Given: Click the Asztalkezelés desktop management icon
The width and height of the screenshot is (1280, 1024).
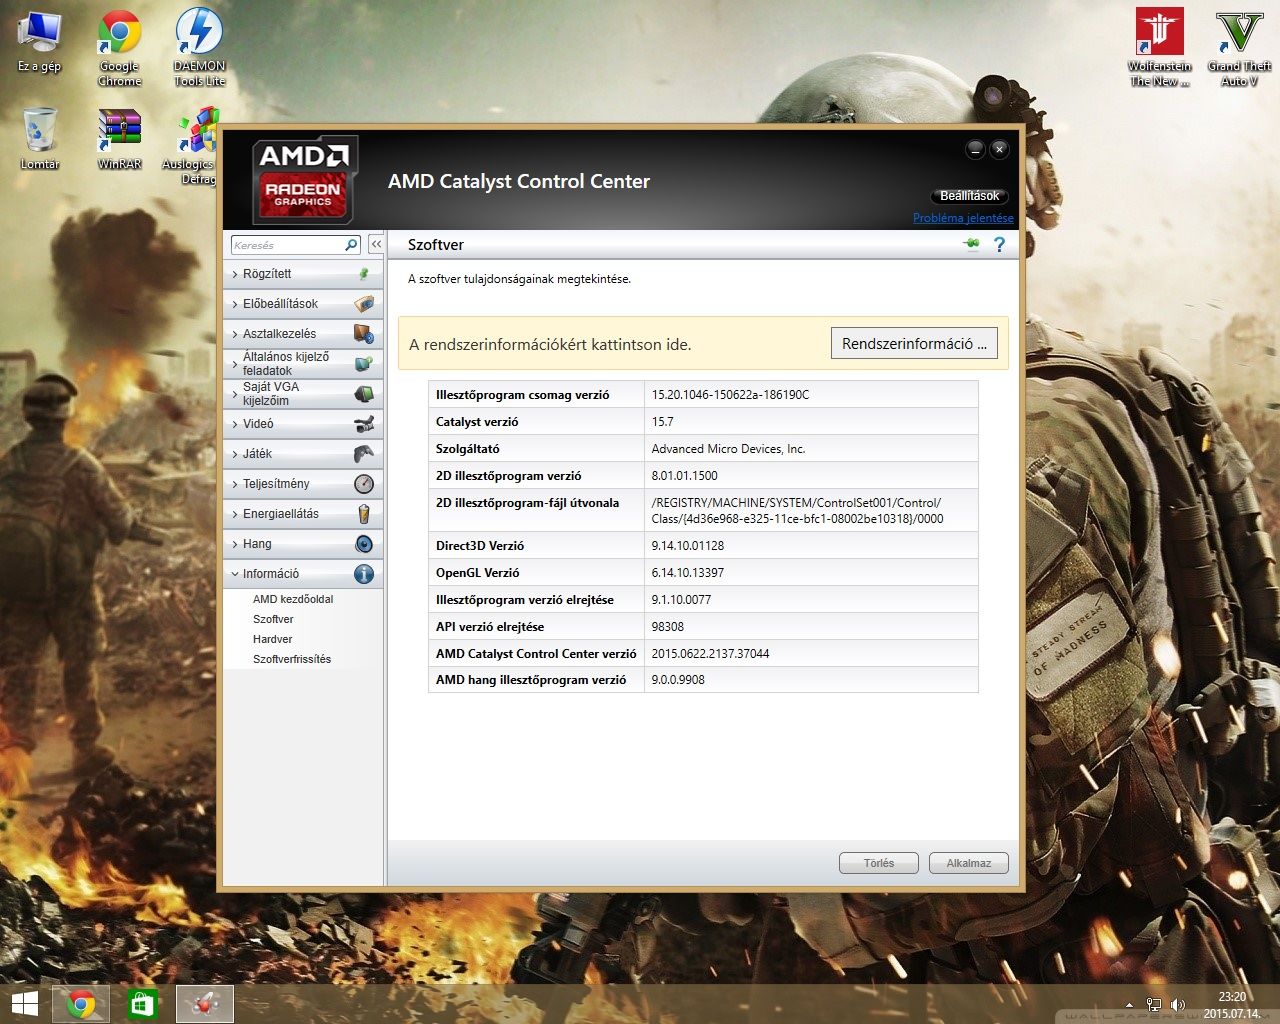Looking at the screenshot, I should pos(364,333).
